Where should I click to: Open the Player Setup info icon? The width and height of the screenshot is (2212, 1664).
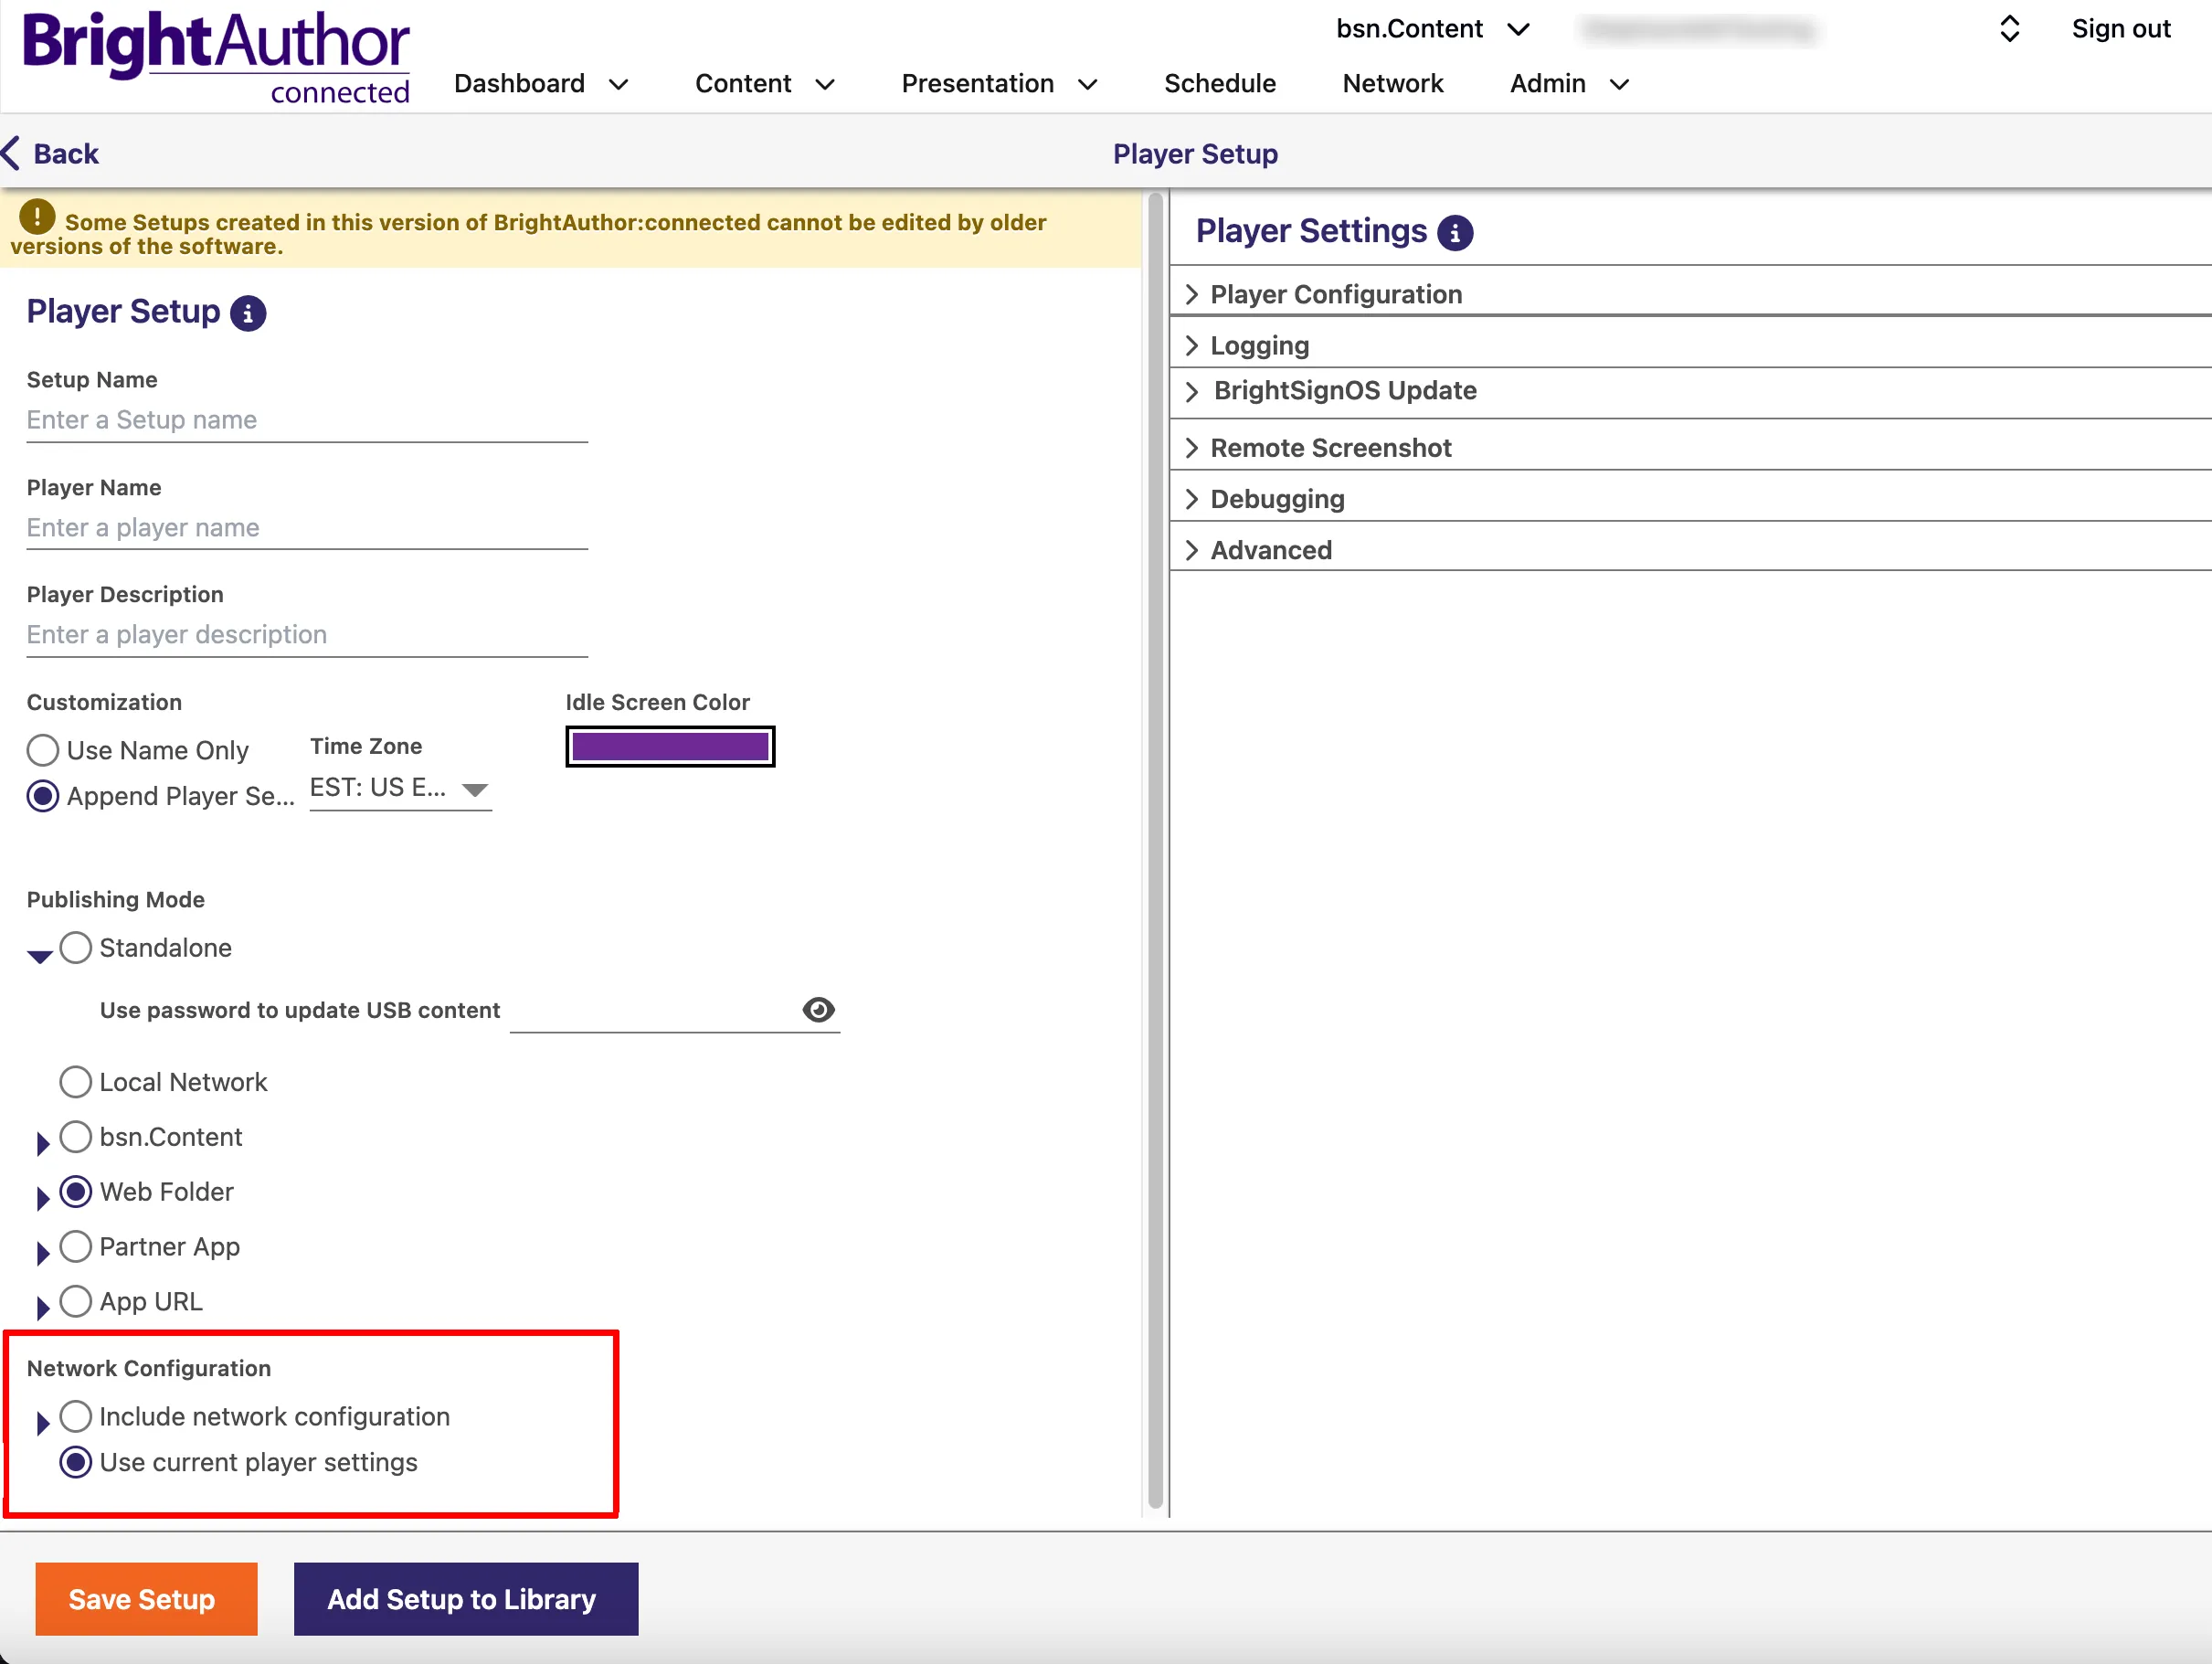(x=248, y=313)
